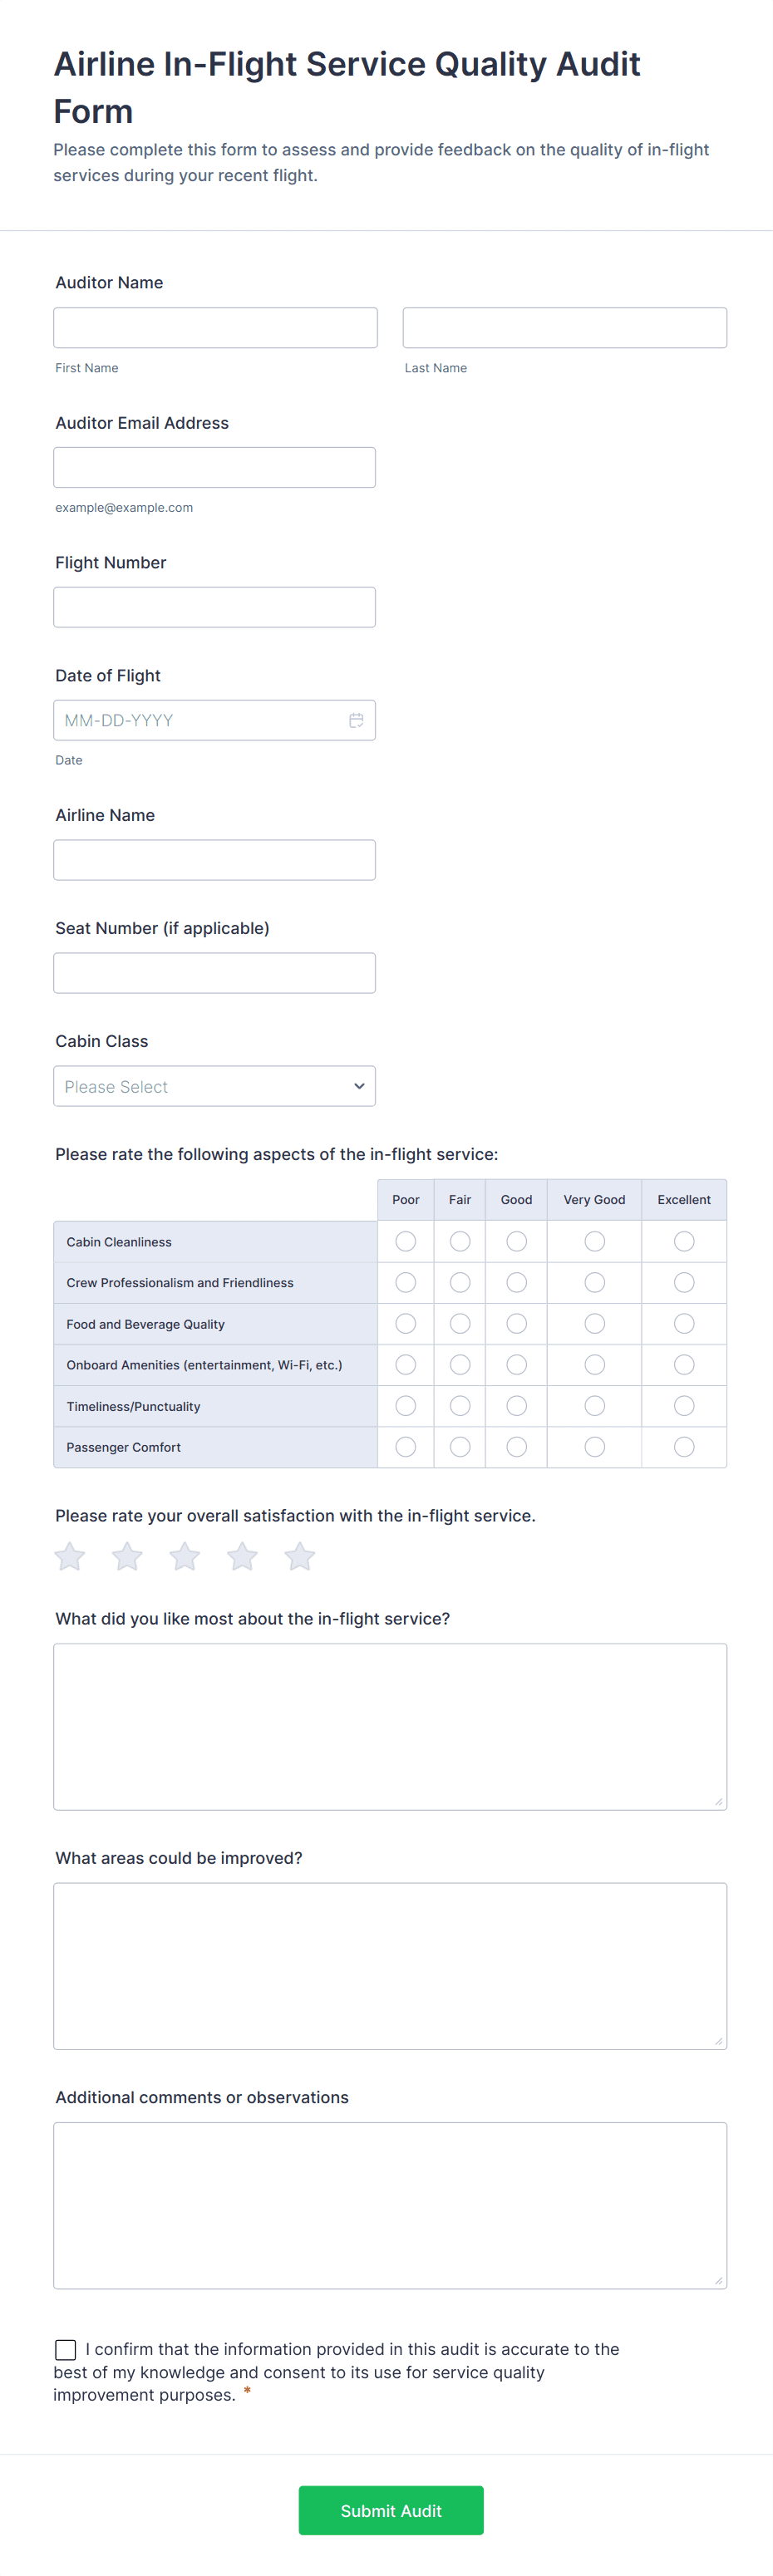
Task: Select the third overall satisfaction star
Action: pos(185,1556)
